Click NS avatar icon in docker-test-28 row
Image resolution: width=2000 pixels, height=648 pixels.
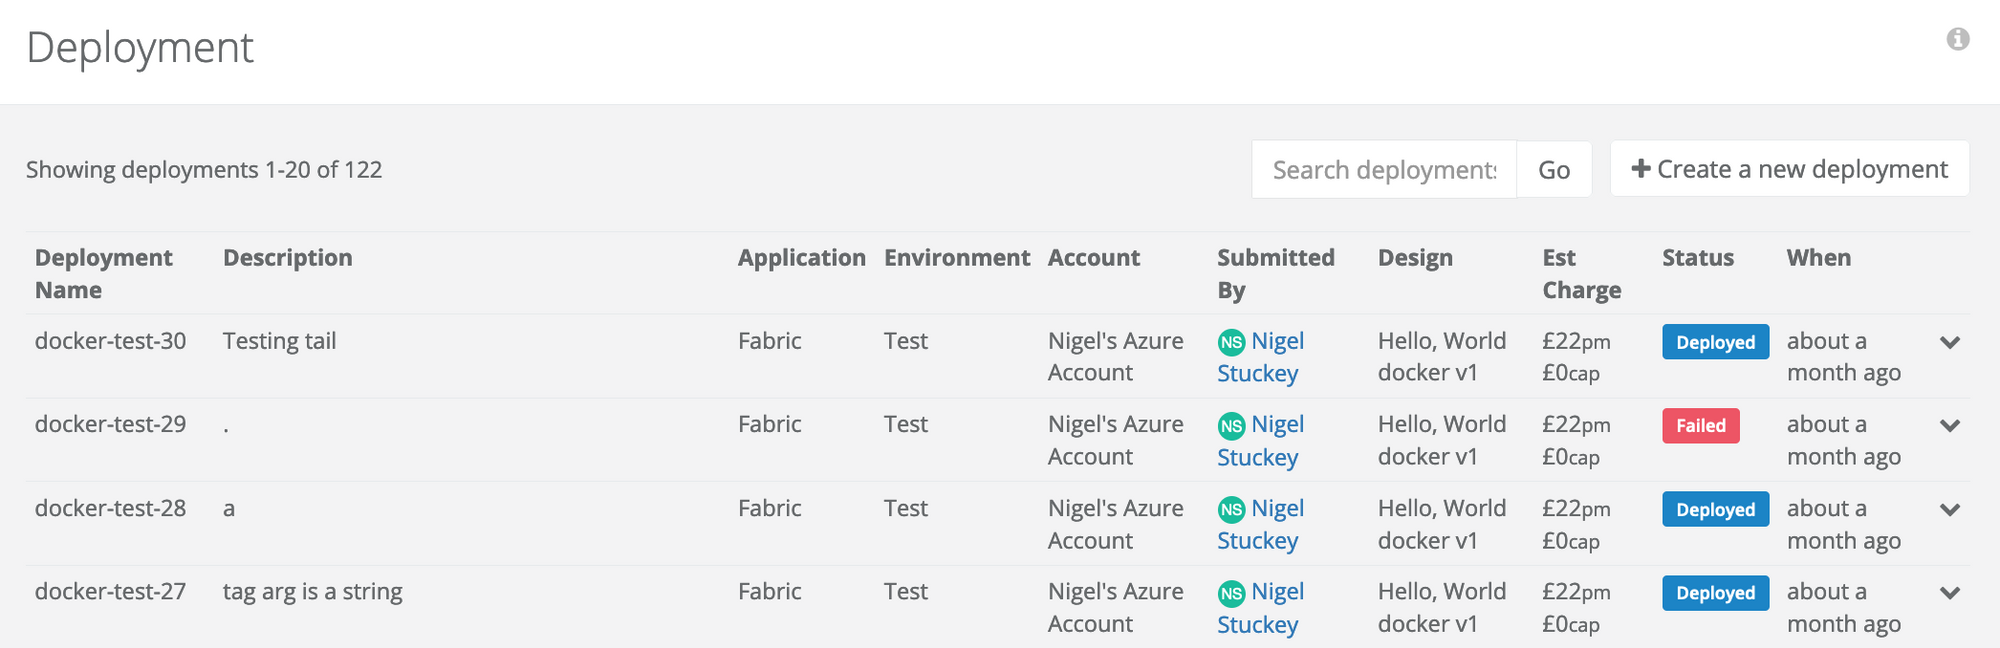1231,510
